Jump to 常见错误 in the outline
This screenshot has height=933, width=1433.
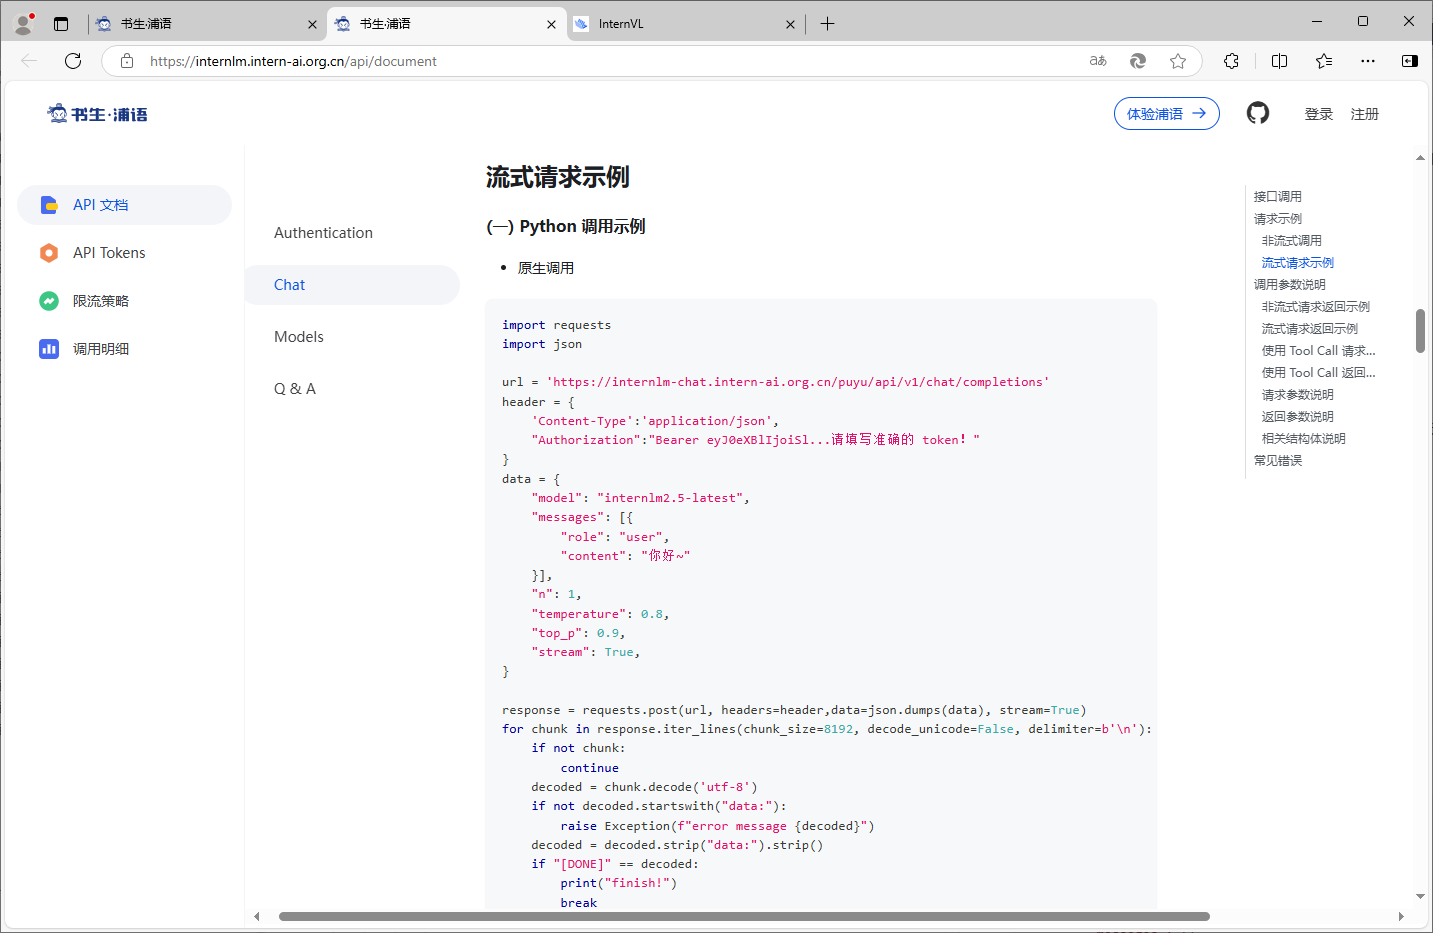click(x=1278, y=461)
